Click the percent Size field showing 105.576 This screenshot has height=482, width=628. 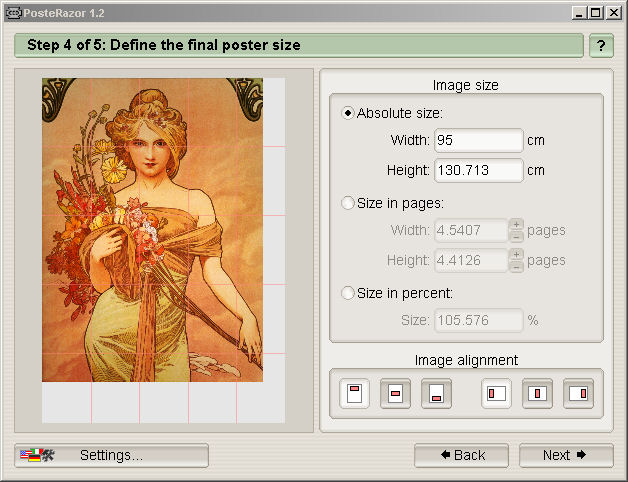point(479,320)
